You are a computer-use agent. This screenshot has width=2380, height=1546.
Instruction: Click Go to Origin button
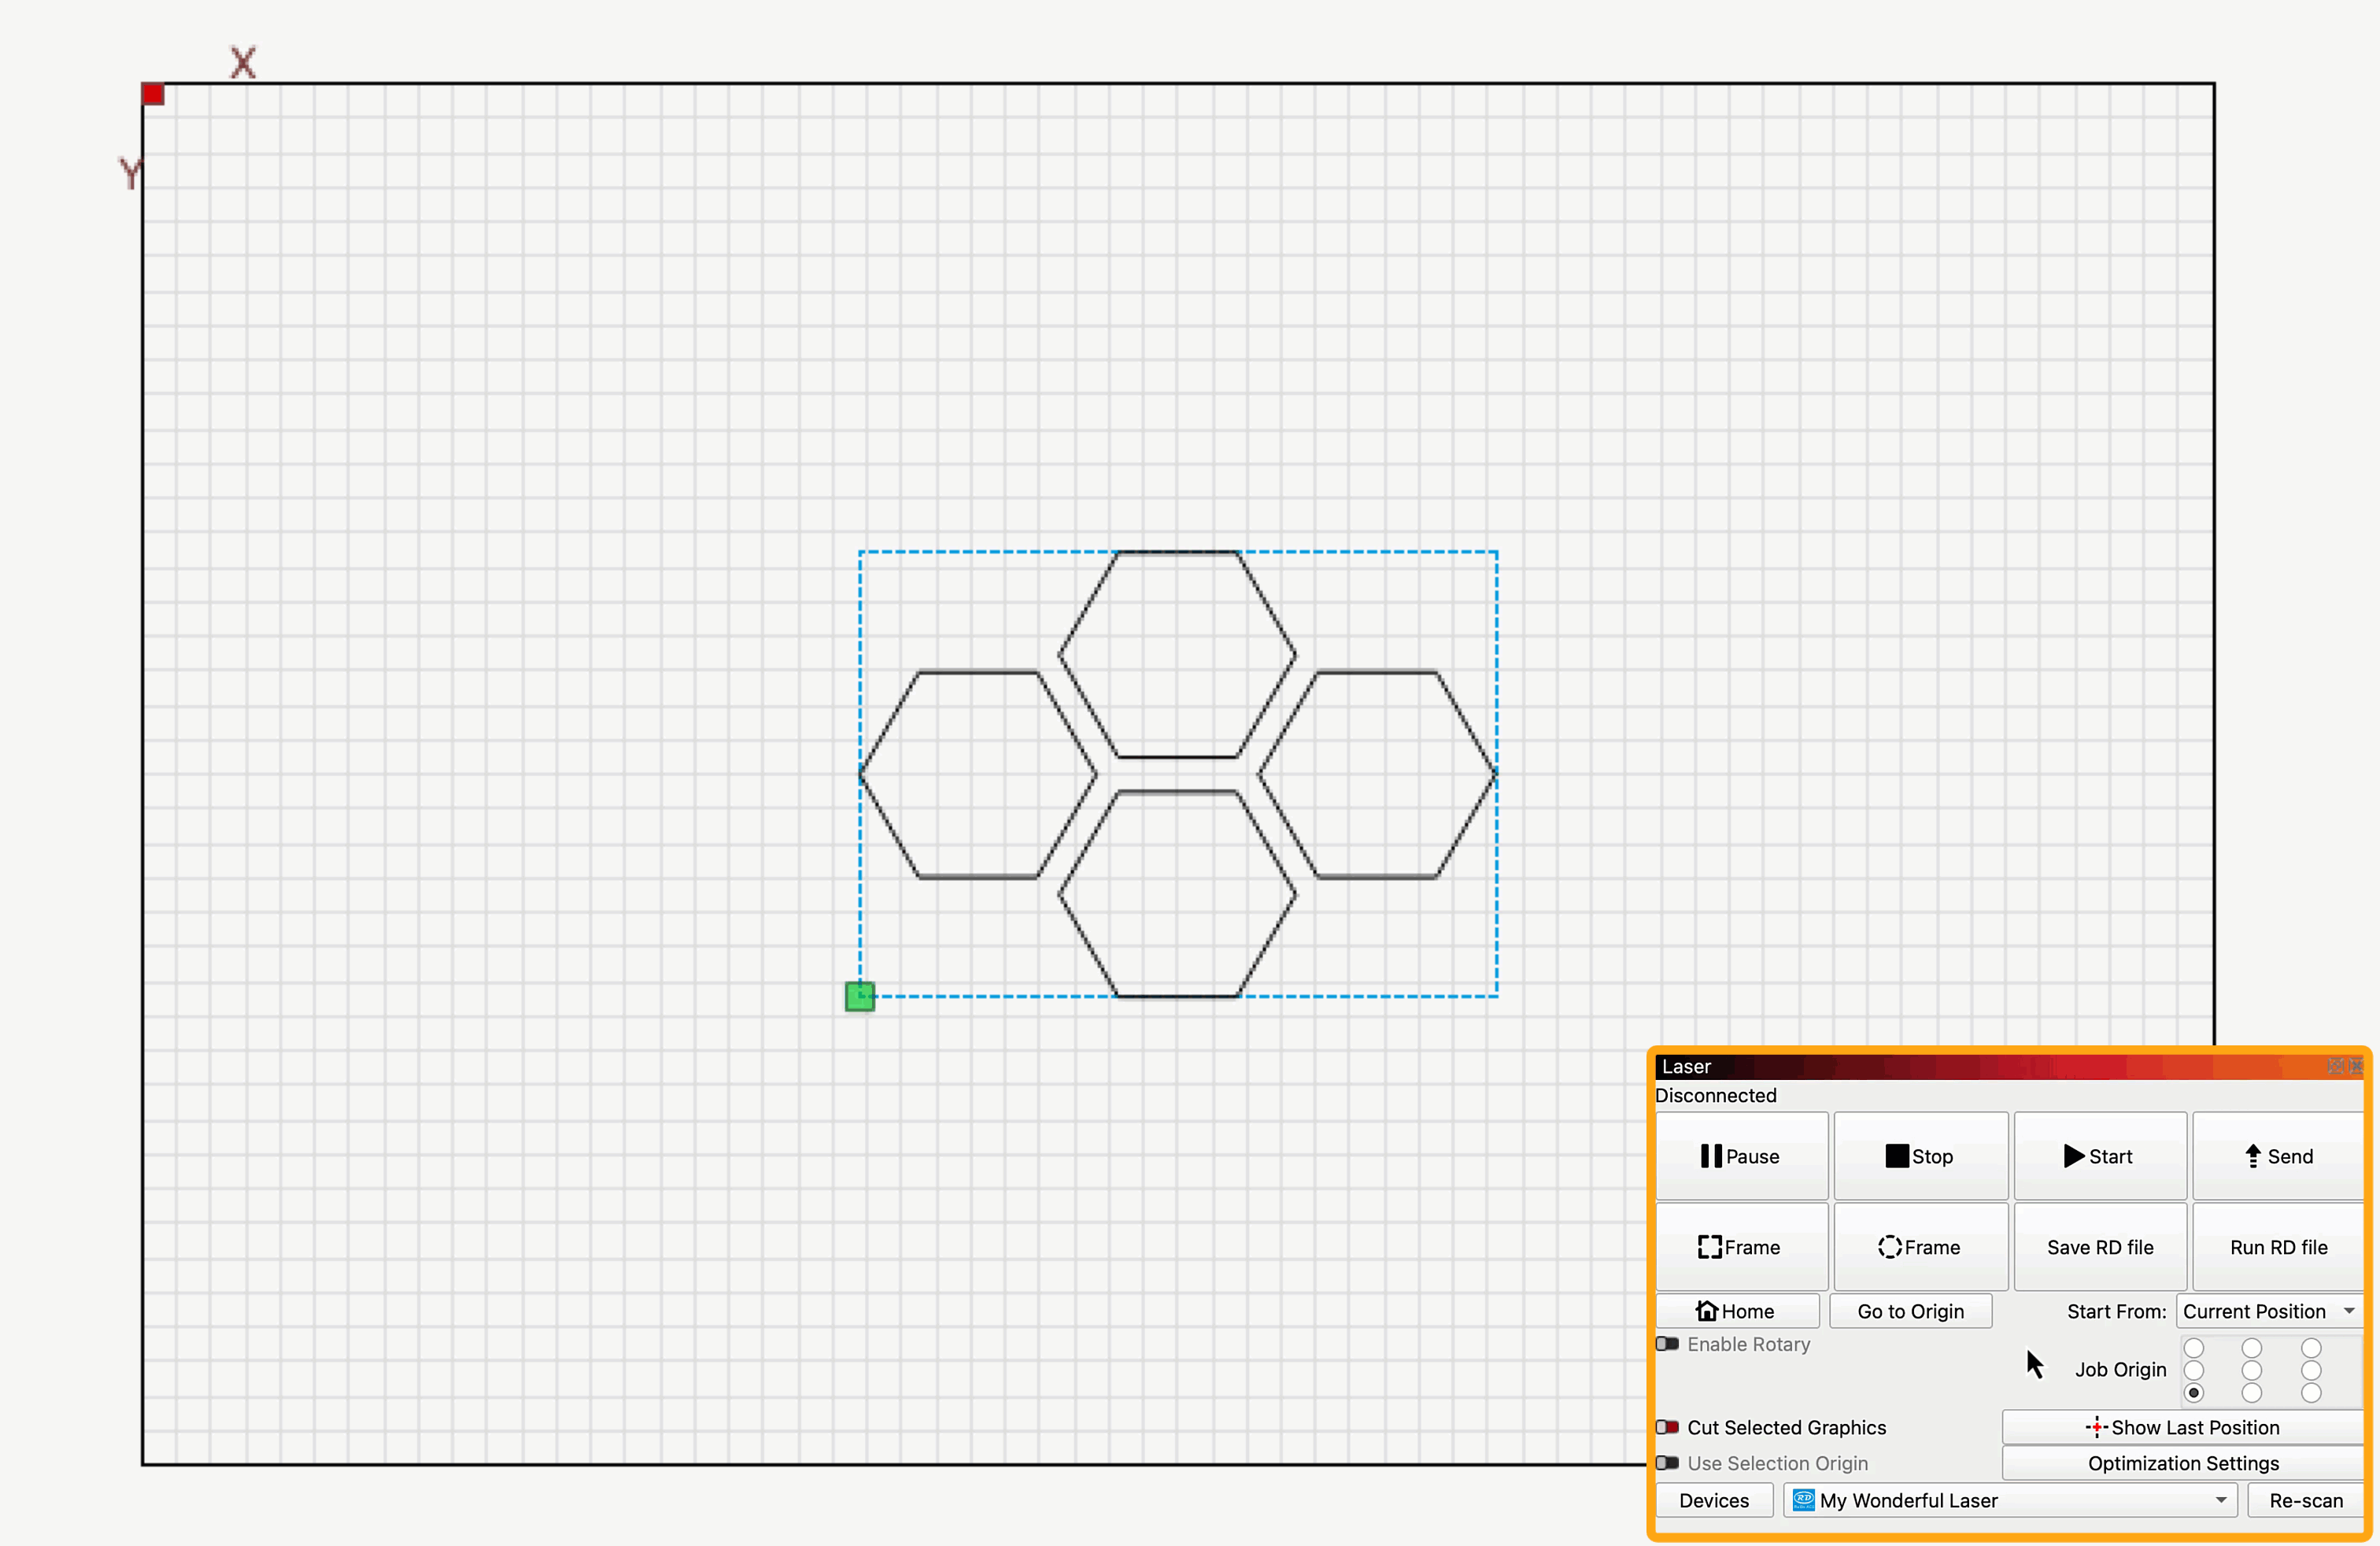[x=1910, y=1311]
